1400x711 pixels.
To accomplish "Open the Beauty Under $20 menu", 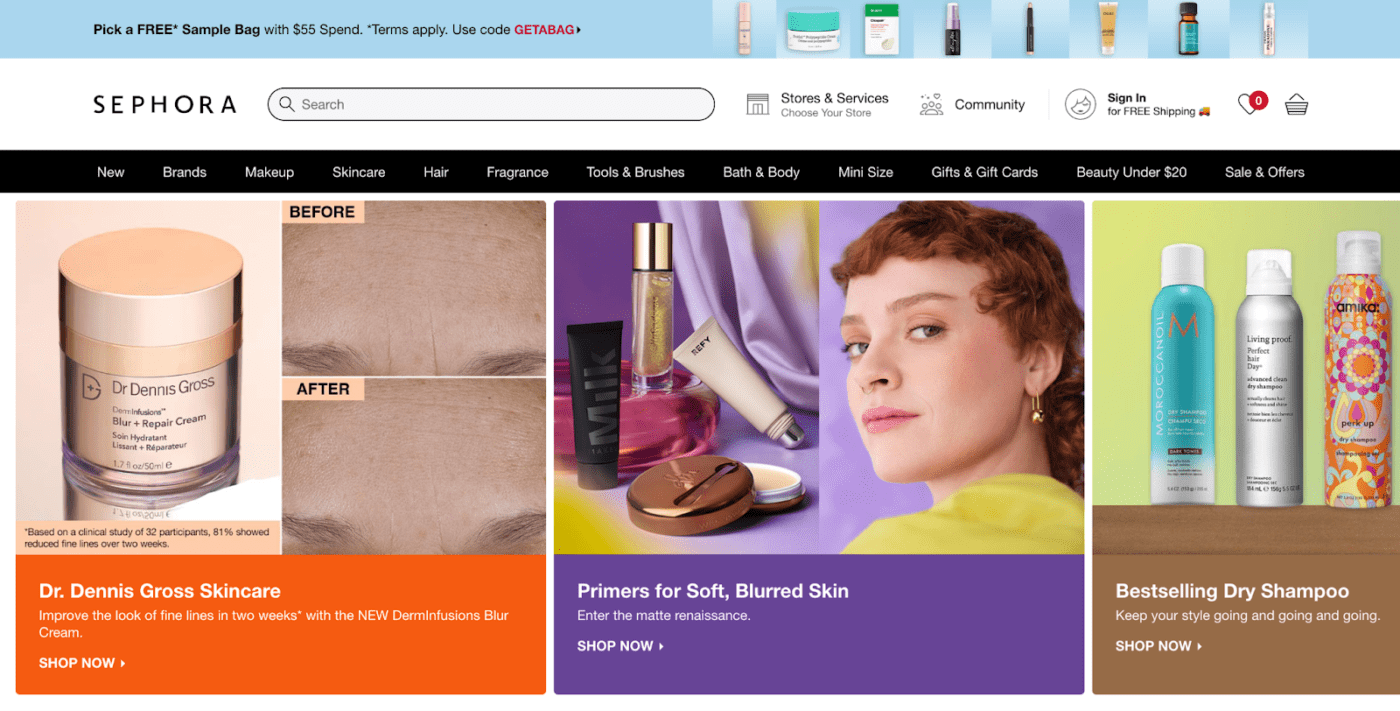I will pos(1131,172).
